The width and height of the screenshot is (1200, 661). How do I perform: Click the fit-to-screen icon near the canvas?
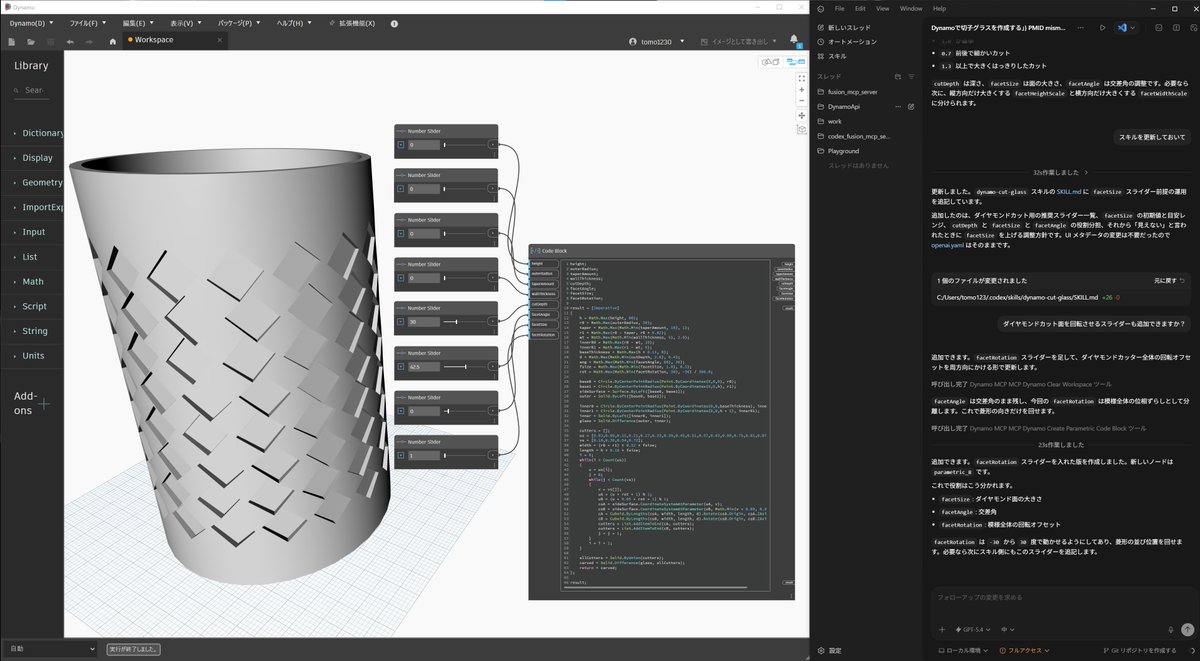coord(801,78)
